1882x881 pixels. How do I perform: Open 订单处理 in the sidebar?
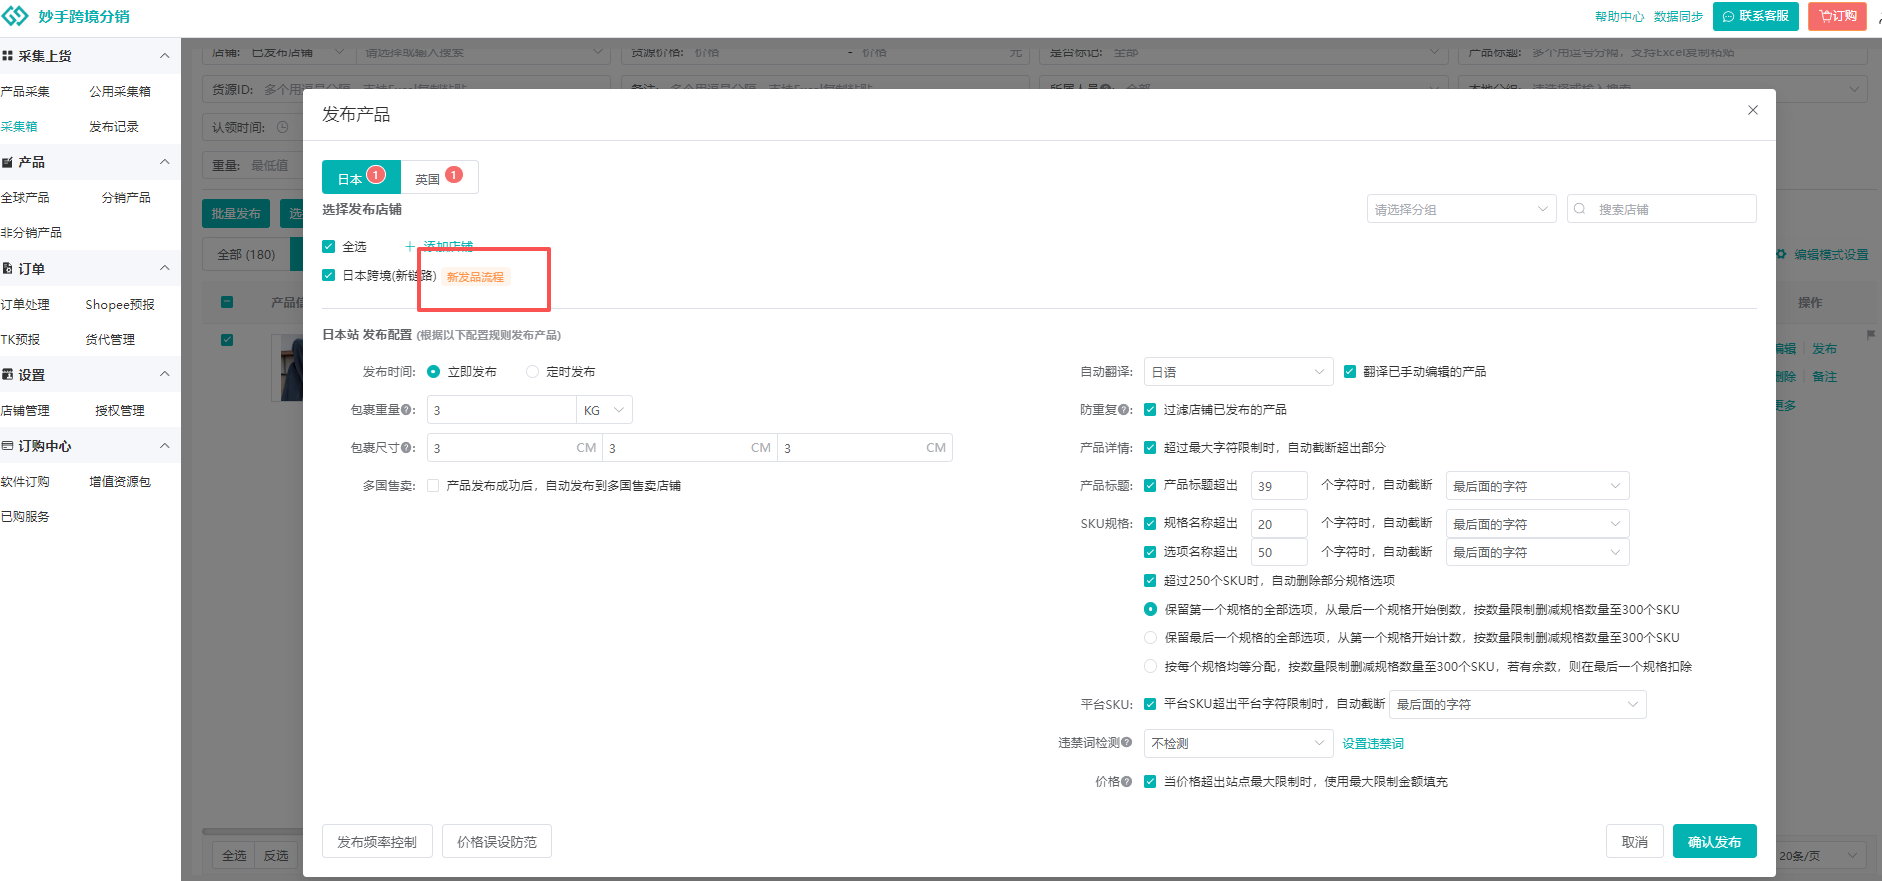coord(25,305)
